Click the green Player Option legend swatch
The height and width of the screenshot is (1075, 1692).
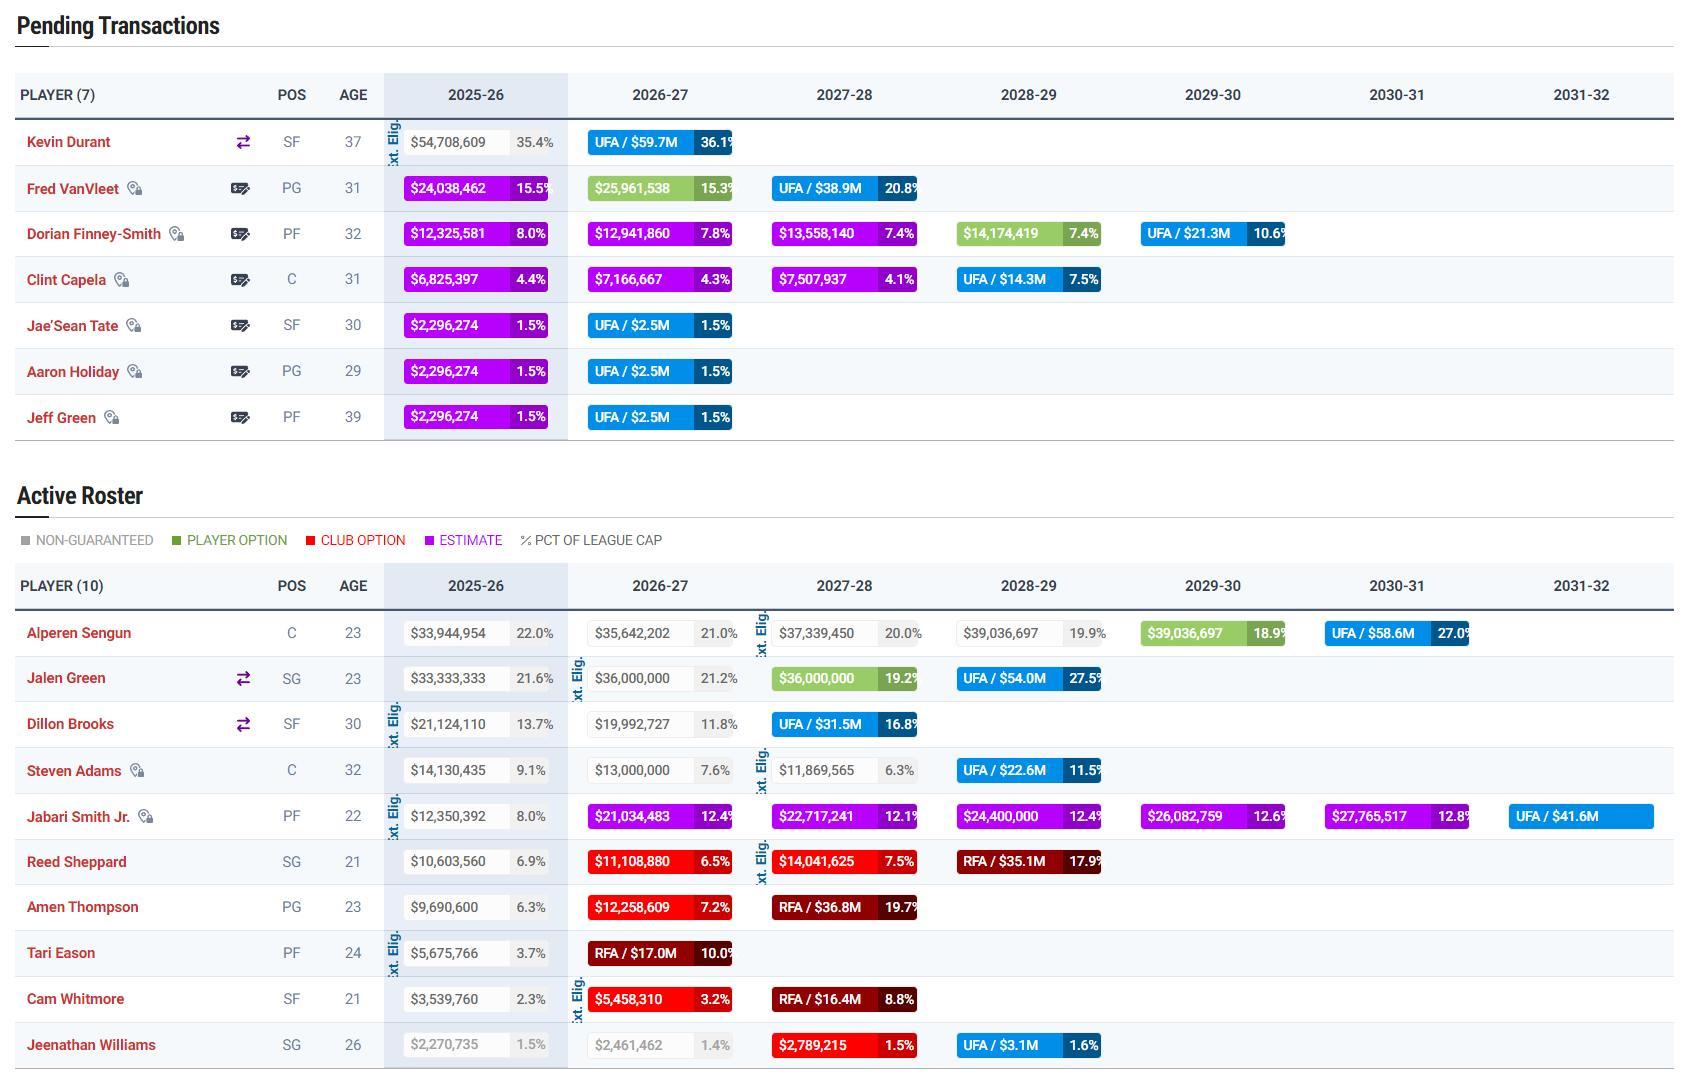point(177,541)
